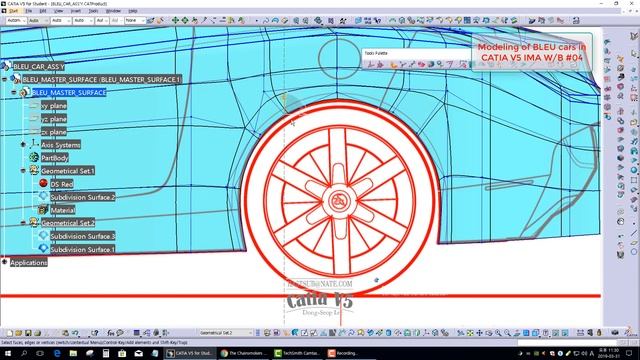The width and height of the screenshot is (640, 360).
Task: Open the Insert menu
Action: (x=76, y=11)
